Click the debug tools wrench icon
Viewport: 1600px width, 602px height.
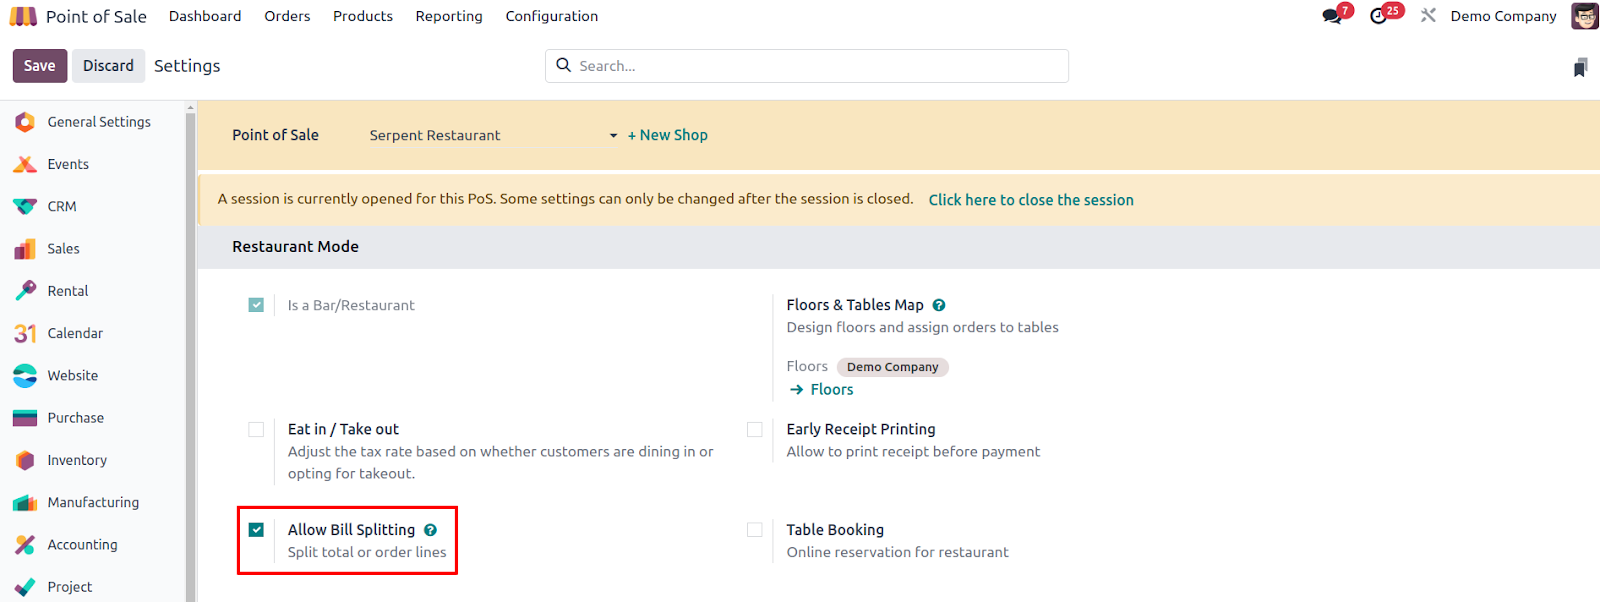1428,16
